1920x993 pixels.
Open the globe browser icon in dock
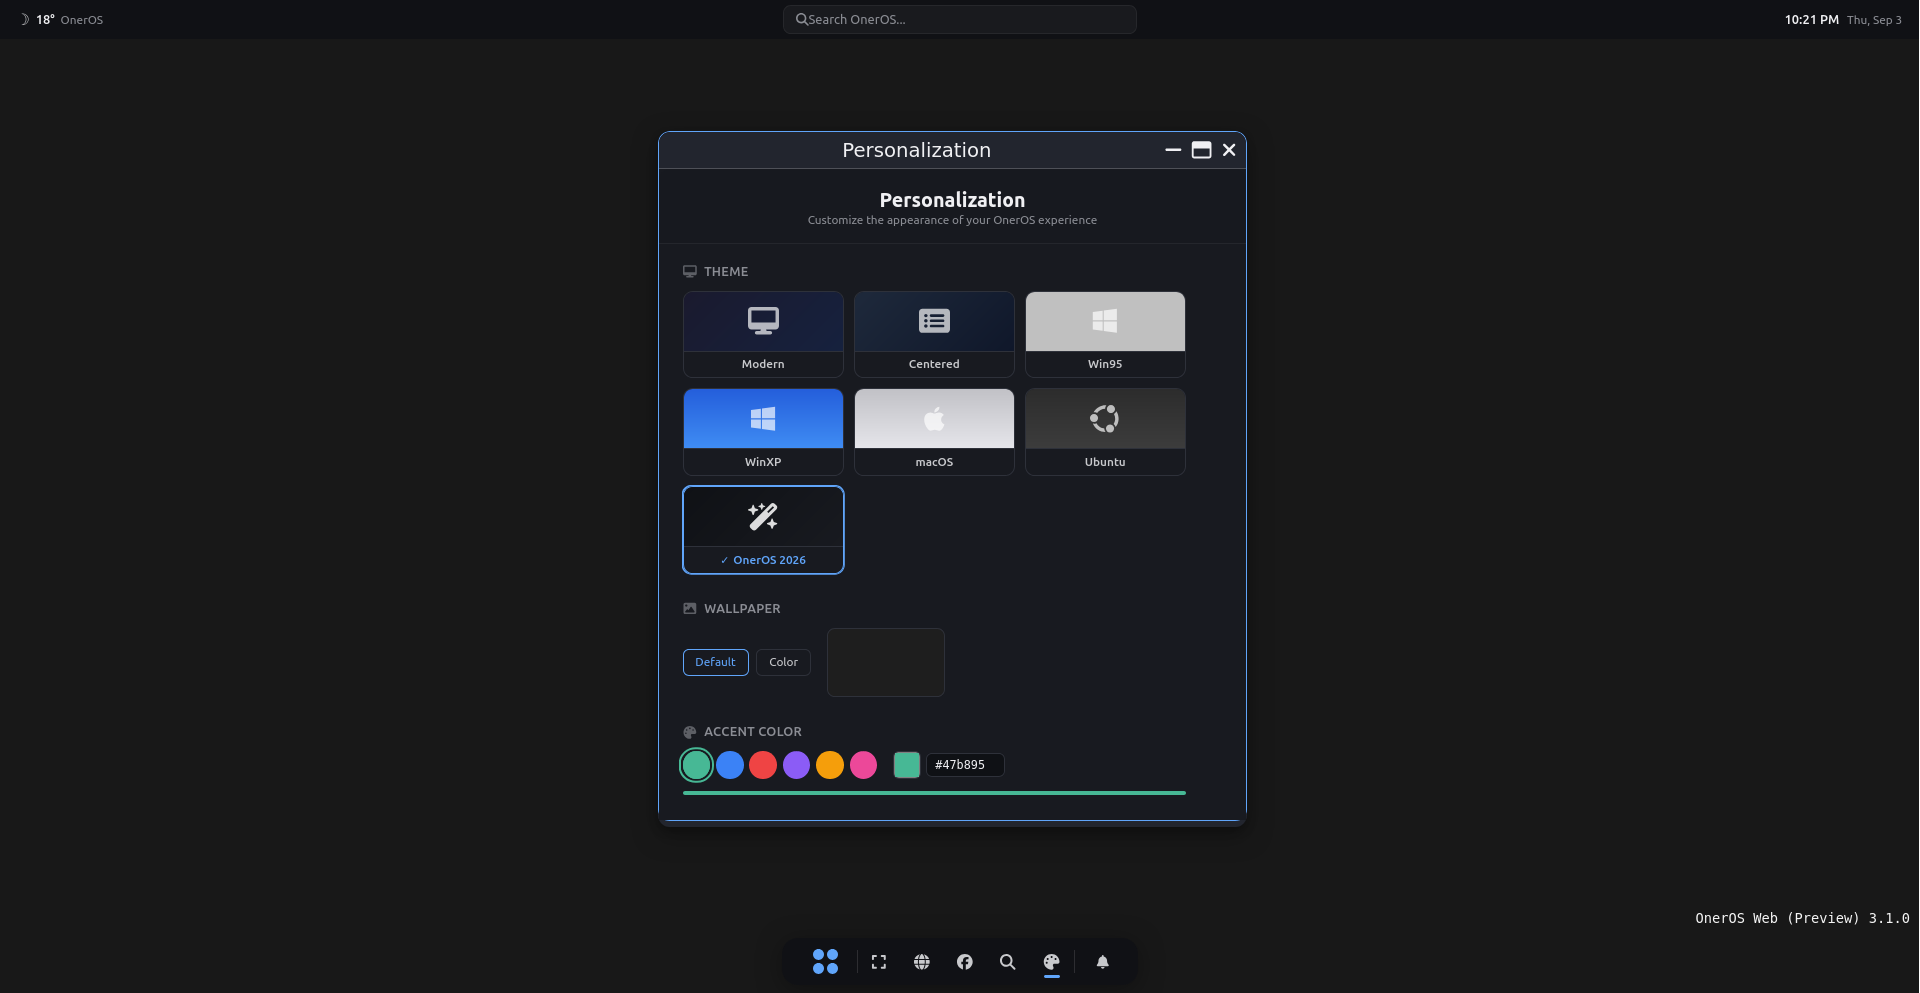point(922,962)
